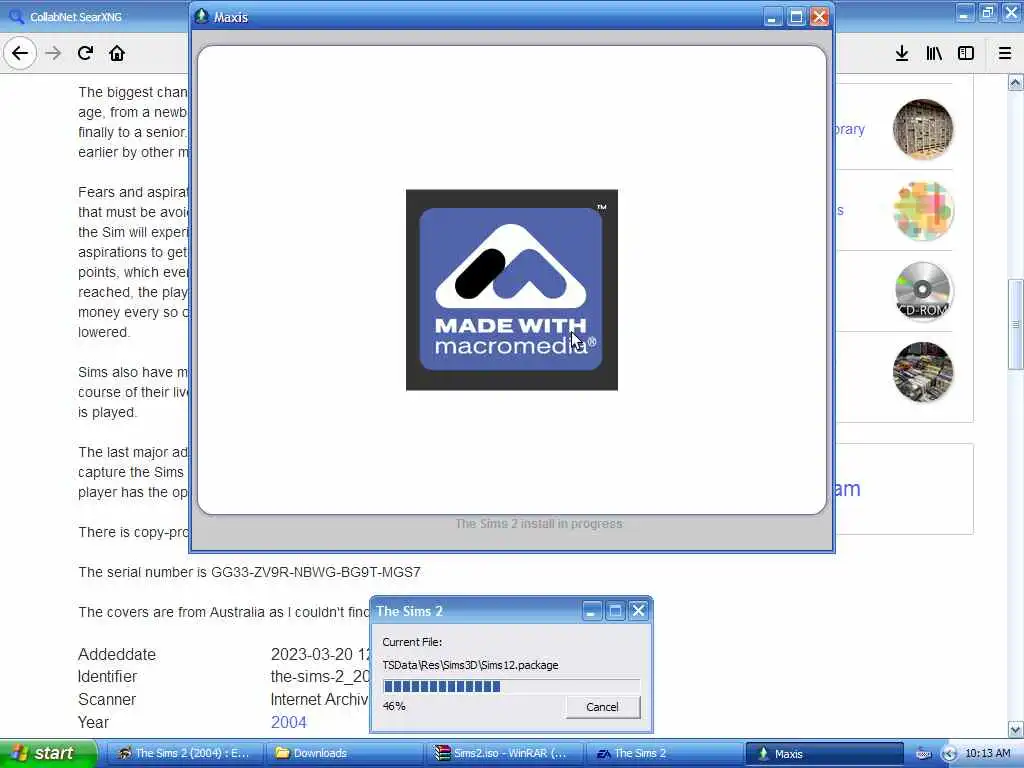1024x768 pixels.
Task: Click browser scrollbar up arrow
Action: [x=1016, y=82]
